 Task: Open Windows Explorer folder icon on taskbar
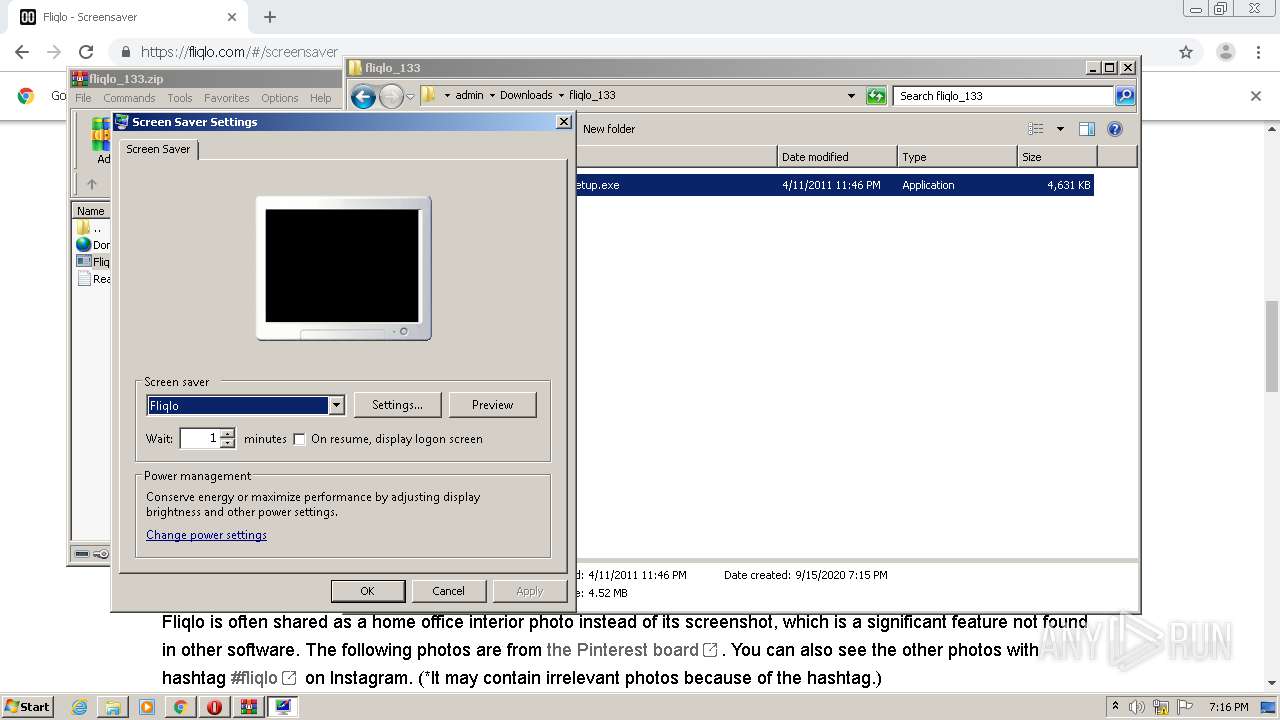(113, 707)
